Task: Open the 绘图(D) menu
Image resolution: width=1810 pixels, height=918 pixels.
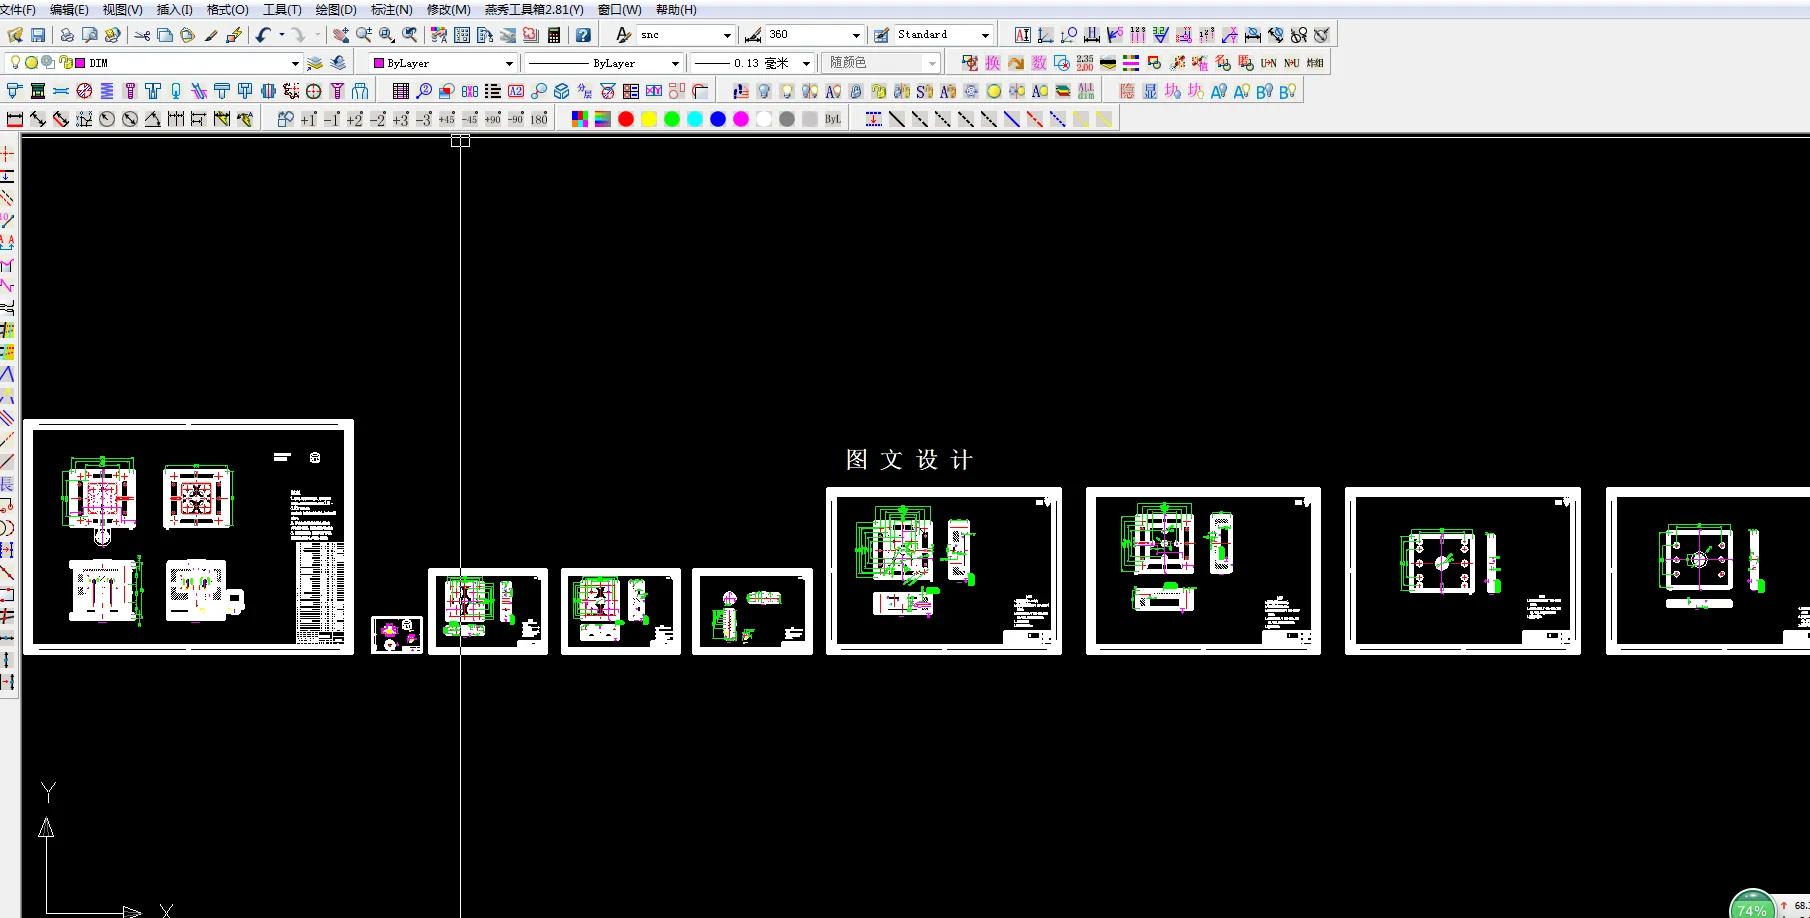Action: (336, 9)
